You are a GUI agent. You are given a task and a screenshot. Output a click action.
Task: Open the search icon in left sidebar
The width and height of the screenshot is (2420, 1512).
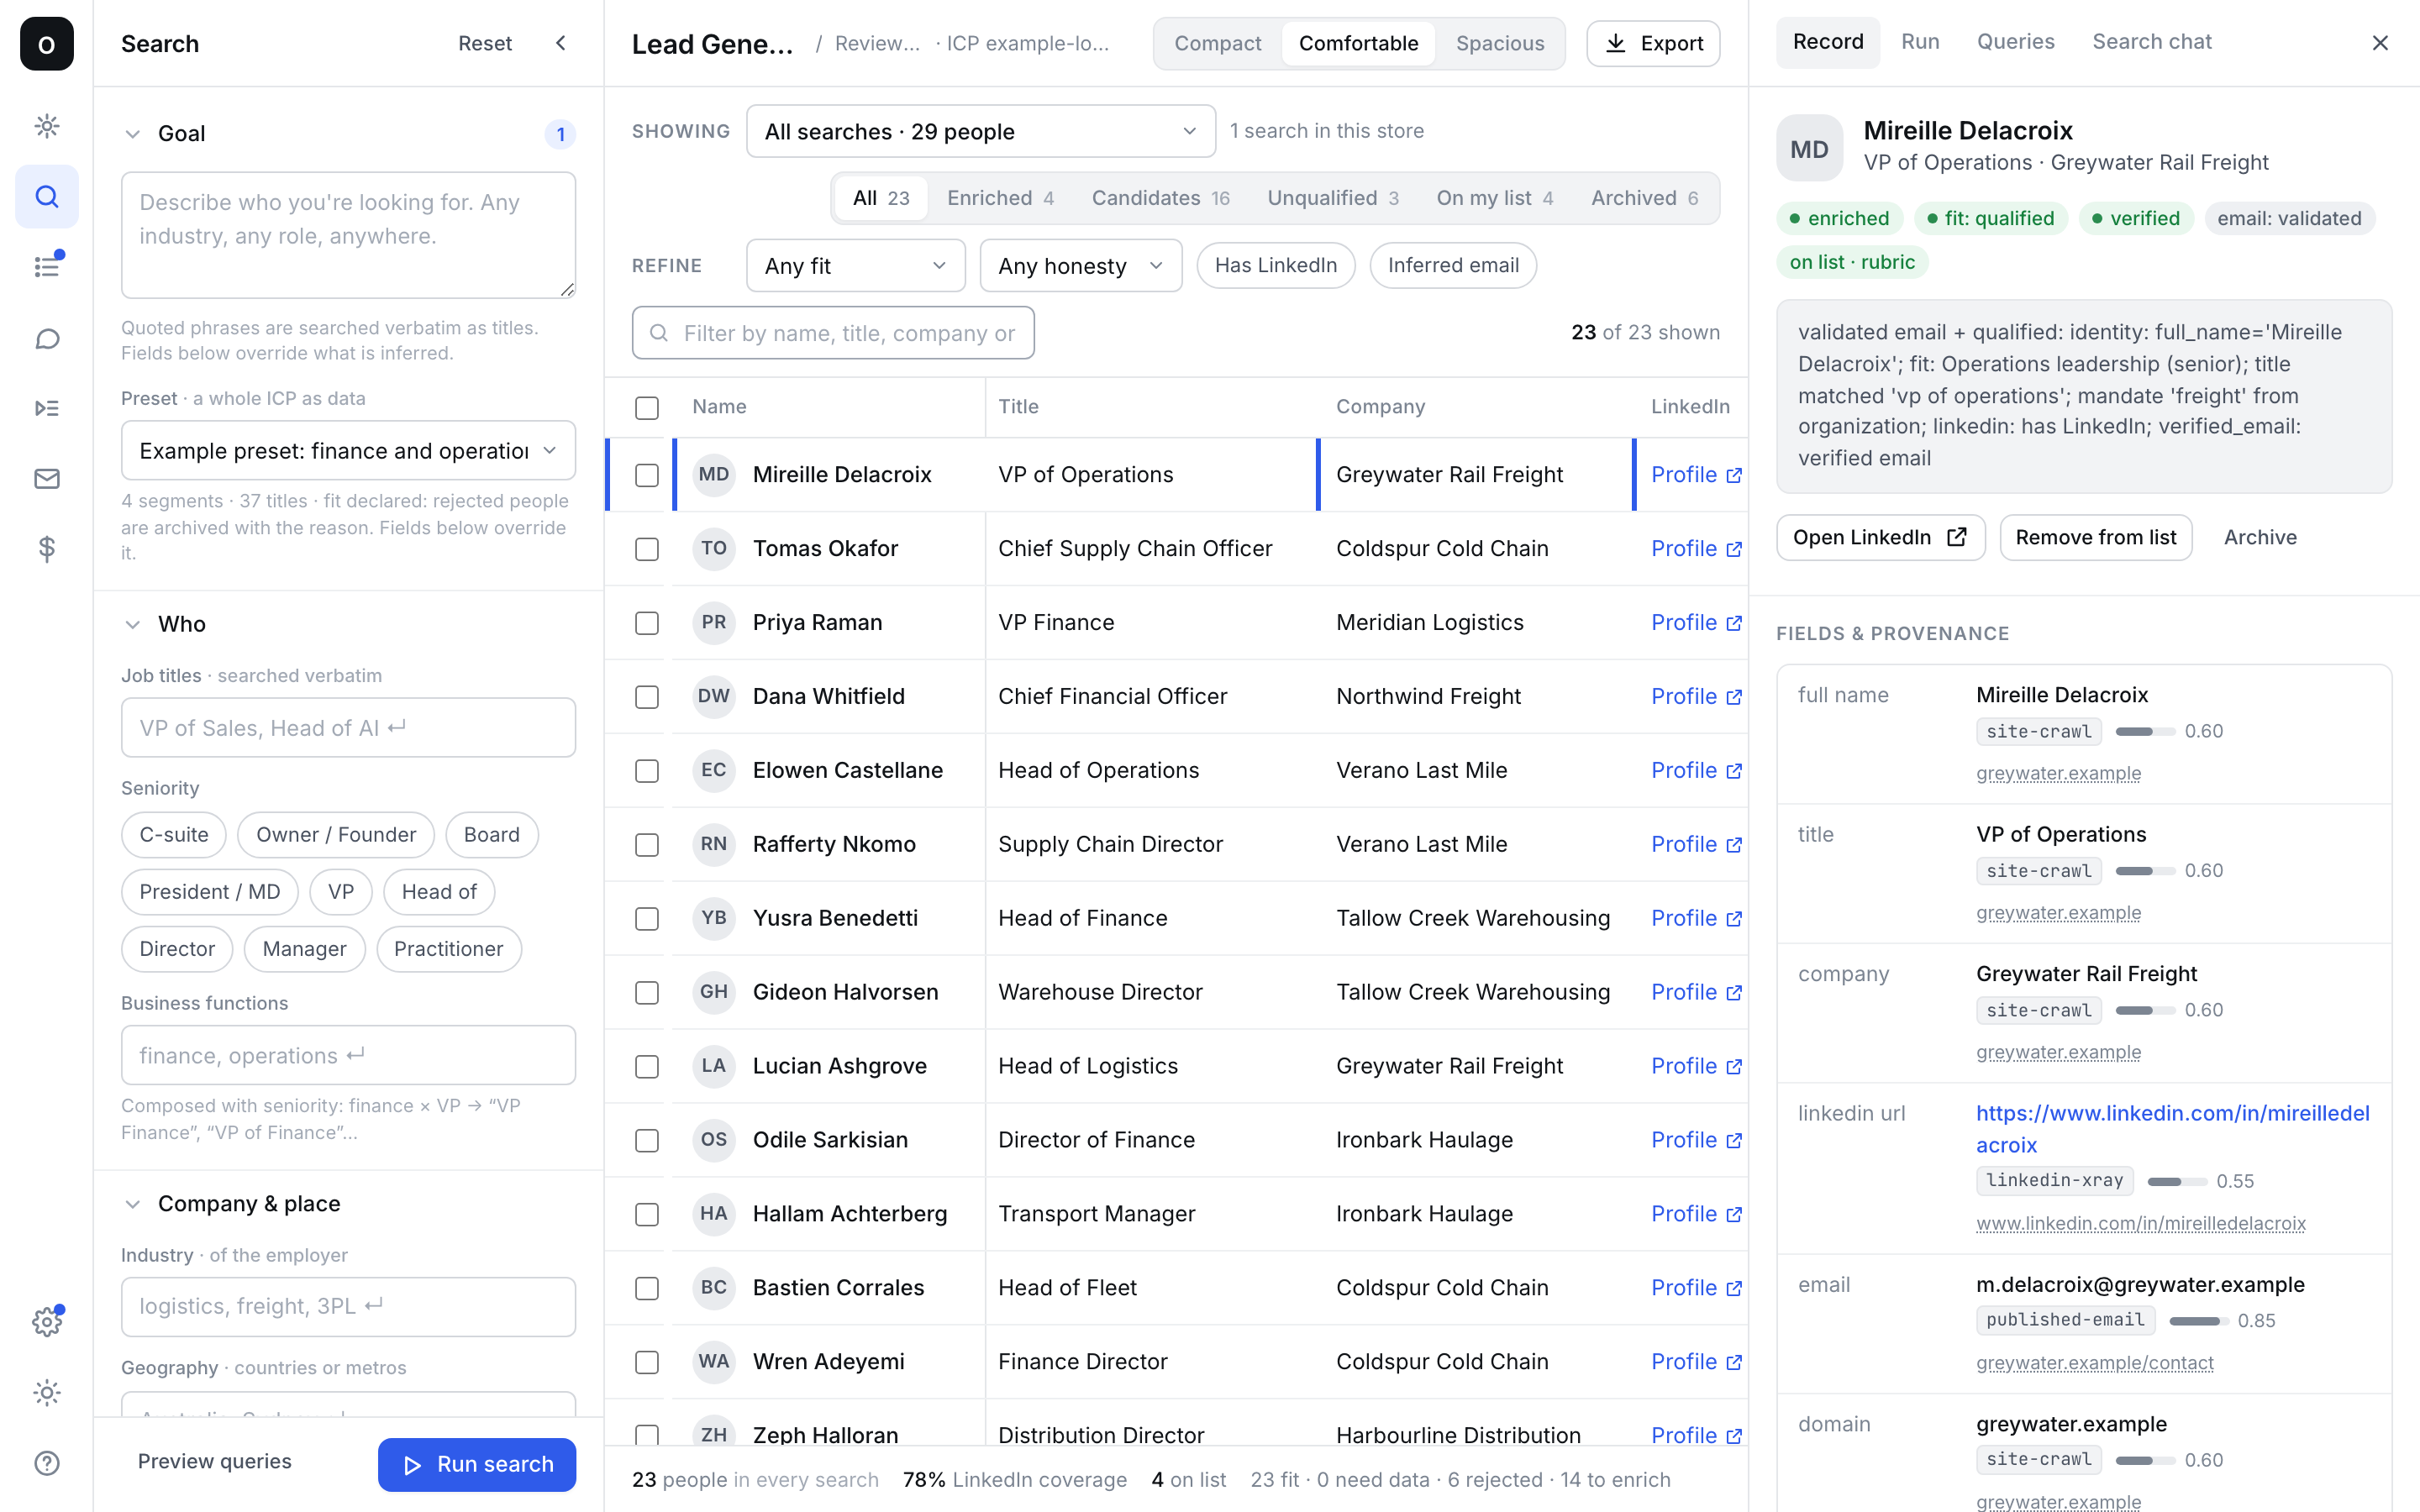(x=47, y=196)
